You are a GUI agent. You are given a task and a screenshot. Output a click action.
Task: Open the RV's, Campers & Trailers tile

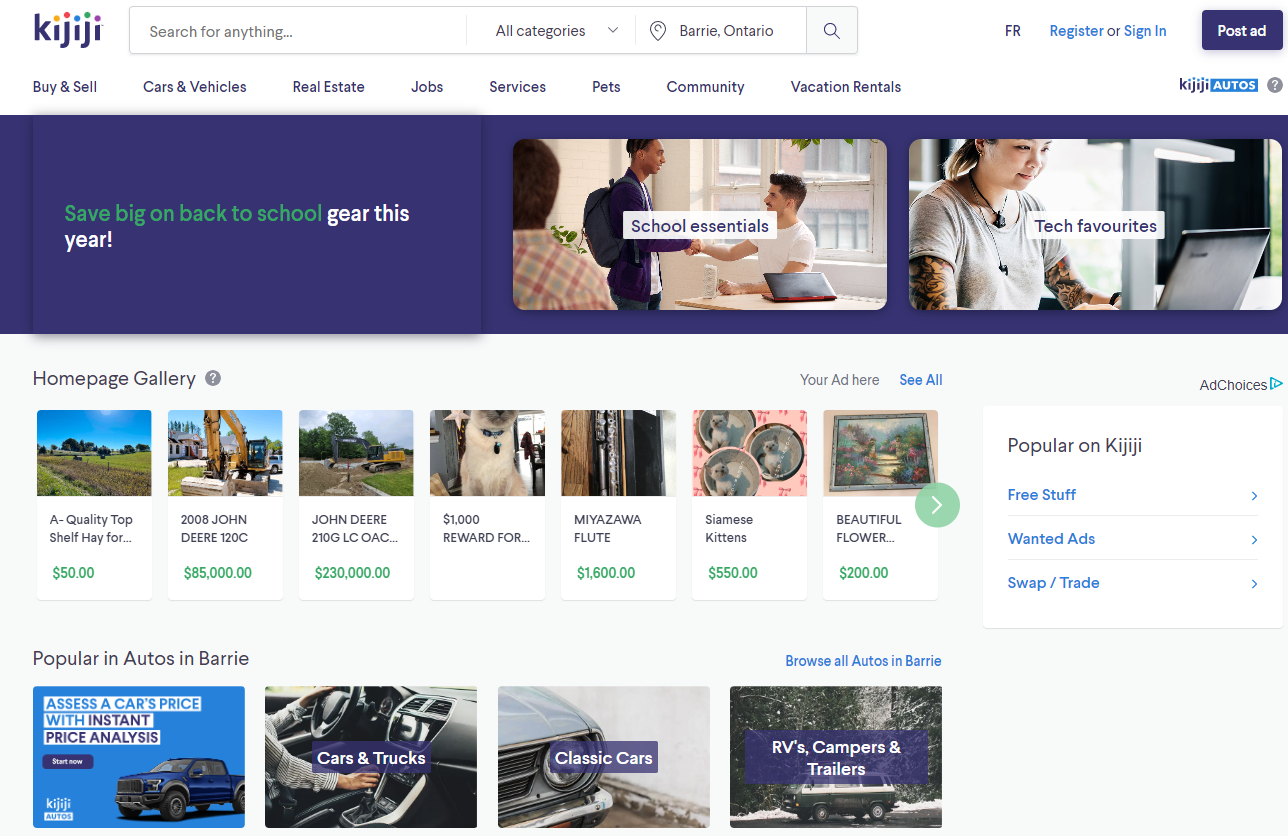[x=836, y=757]
